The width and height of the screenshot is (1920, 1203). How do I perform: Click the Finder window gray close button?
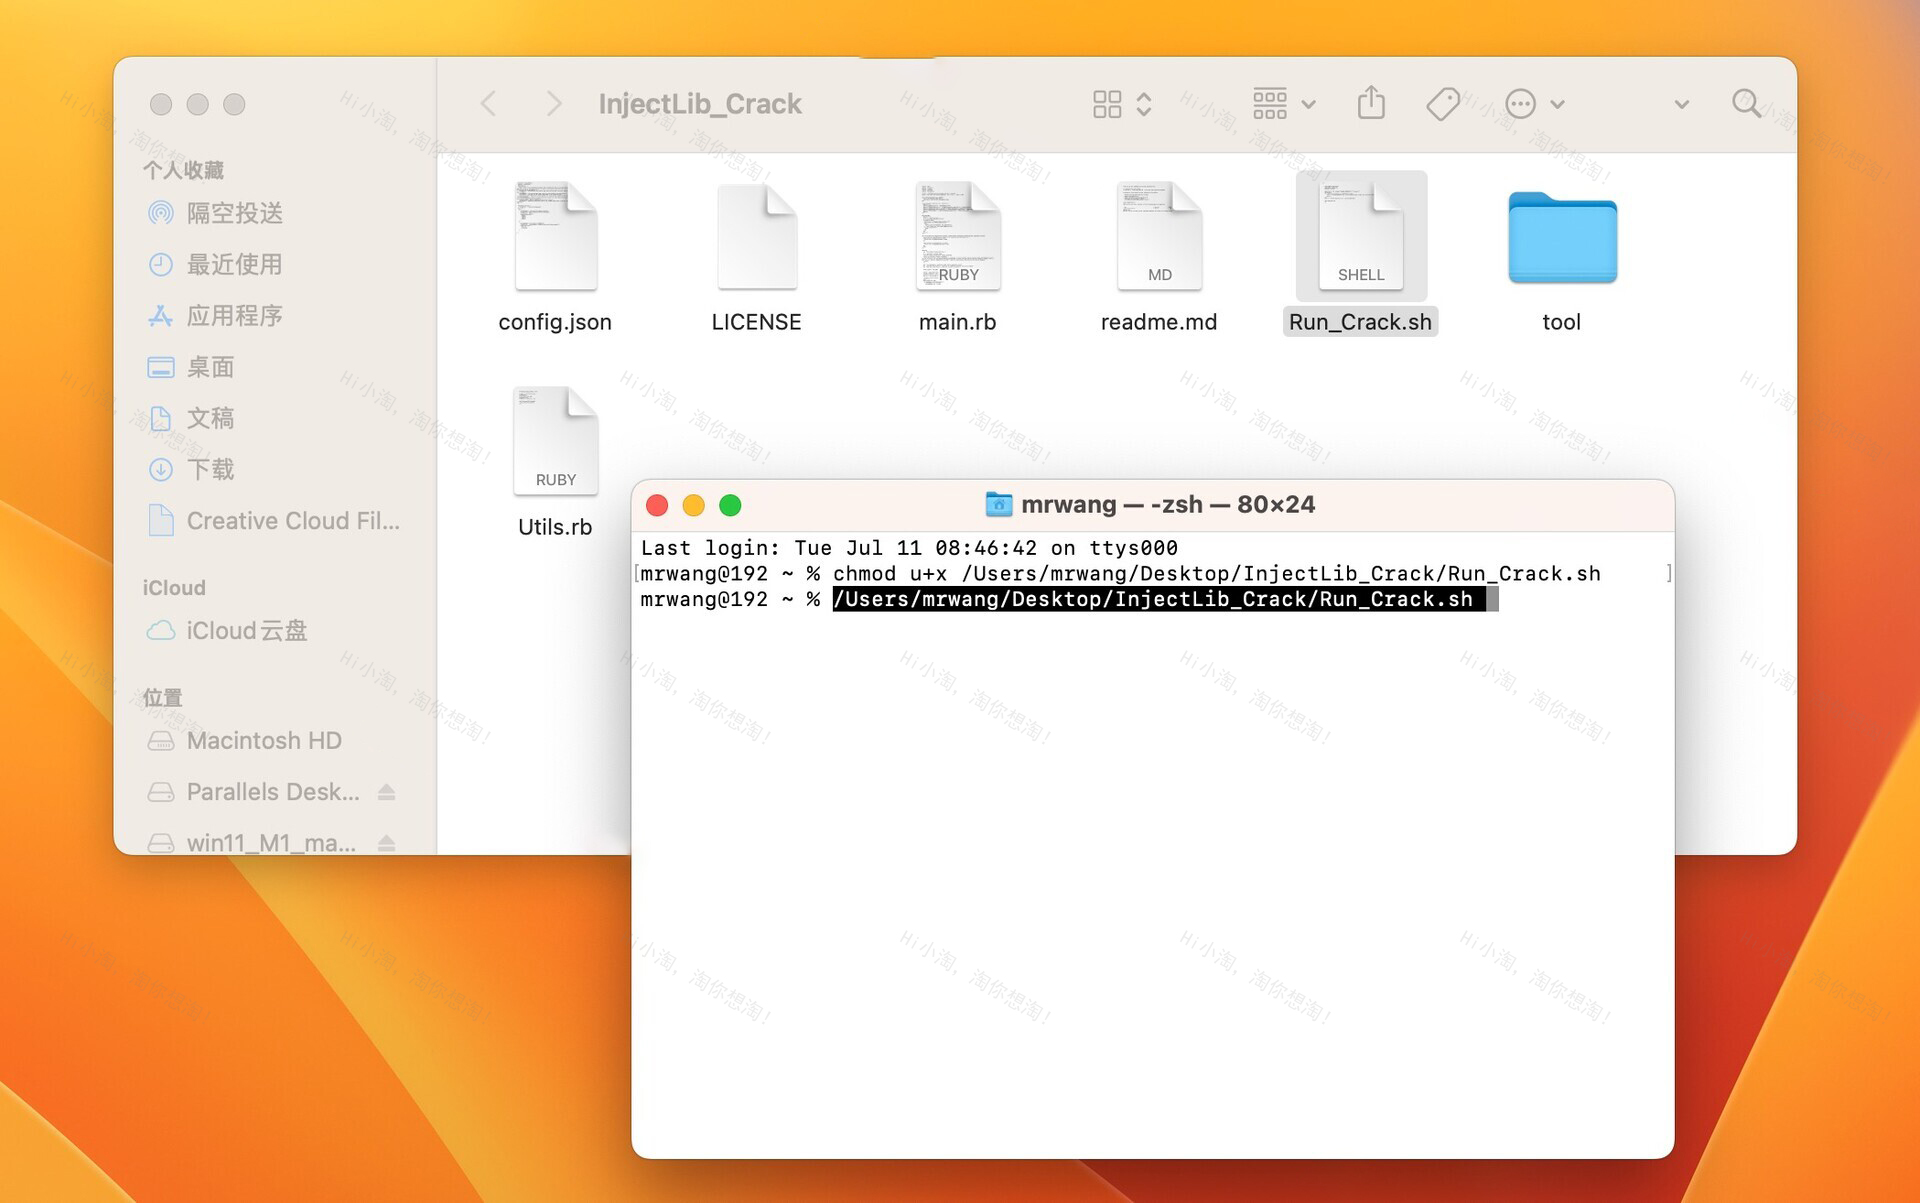pos(161,104)
